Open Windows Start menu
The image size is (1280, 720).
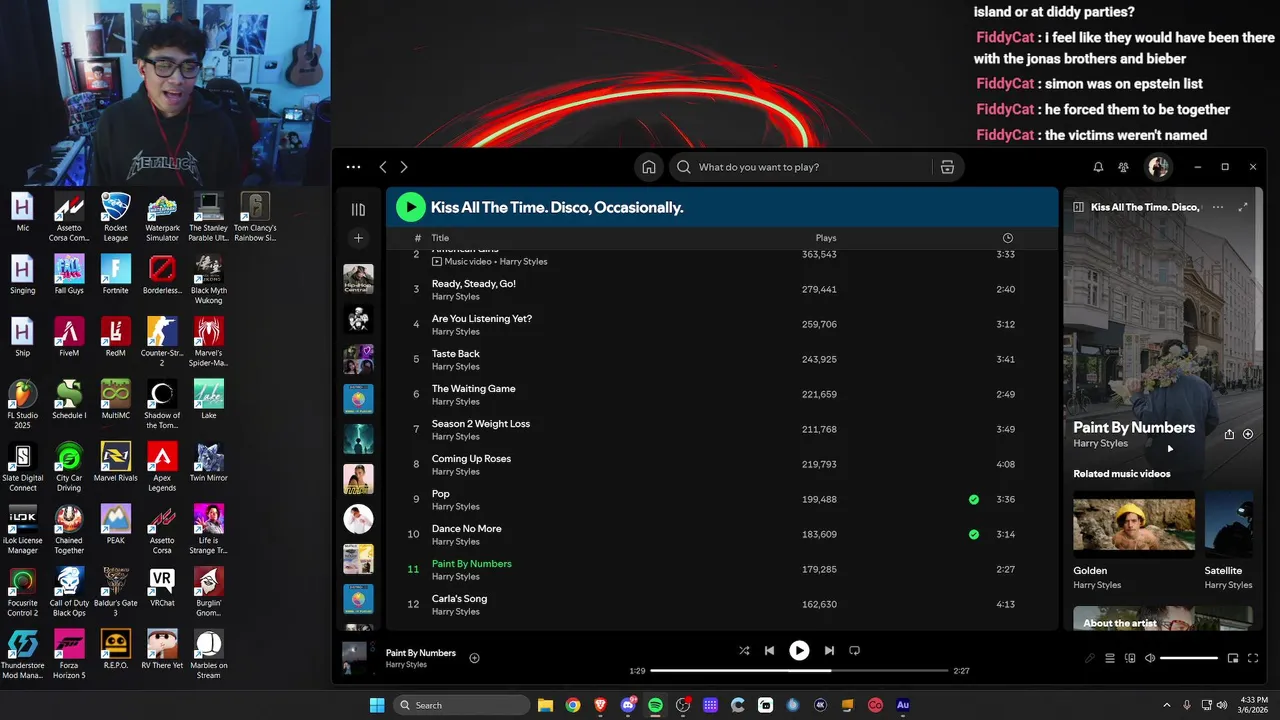coord(377,705)
